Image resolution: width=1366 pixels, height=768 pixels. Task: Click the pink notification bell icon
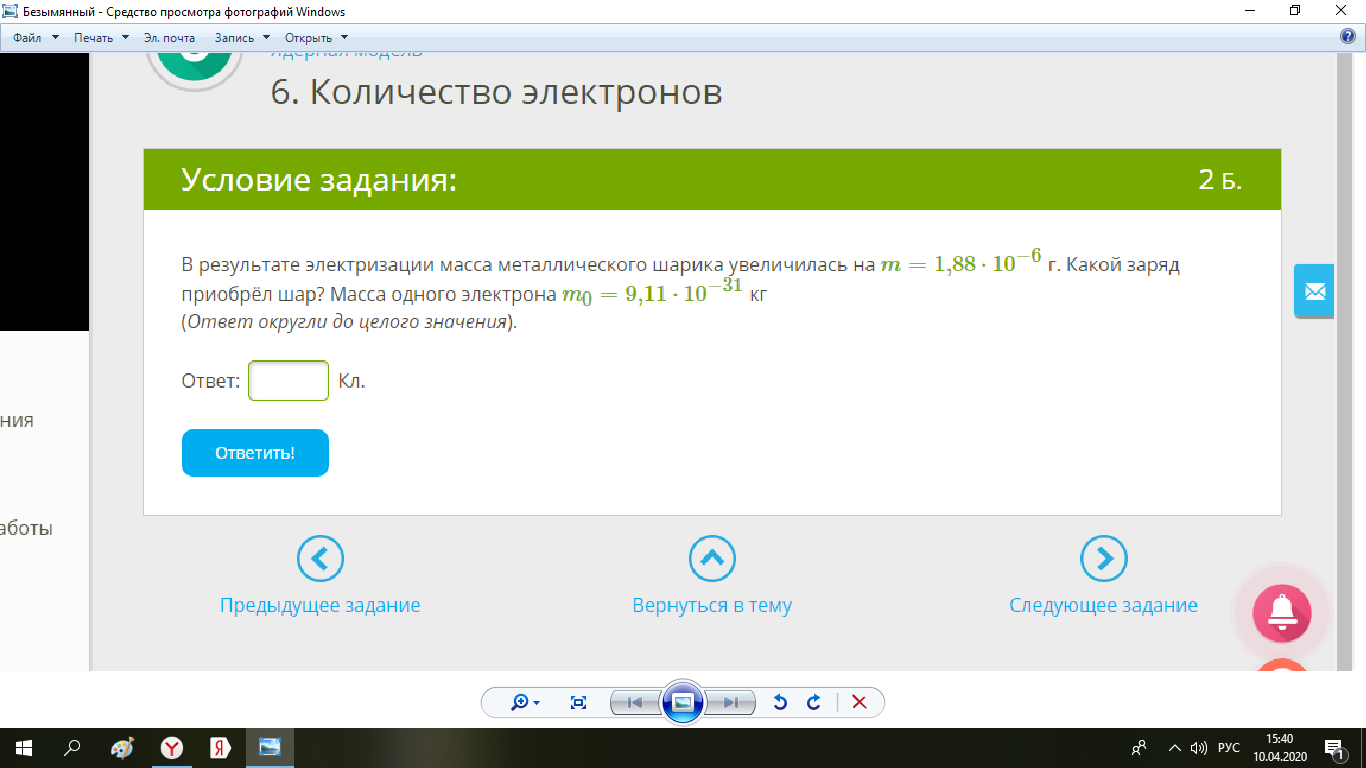point(1282,613)
